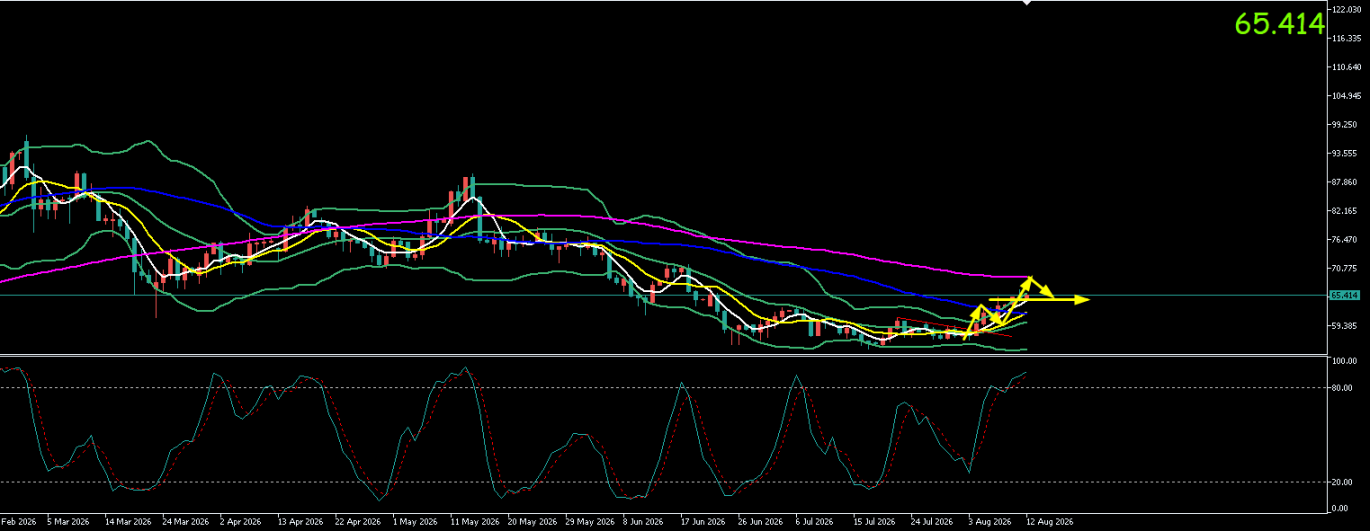Click the 116.335 price scale label
The width and height of the screenshot is (1370, 531).
pos(1346,38)
